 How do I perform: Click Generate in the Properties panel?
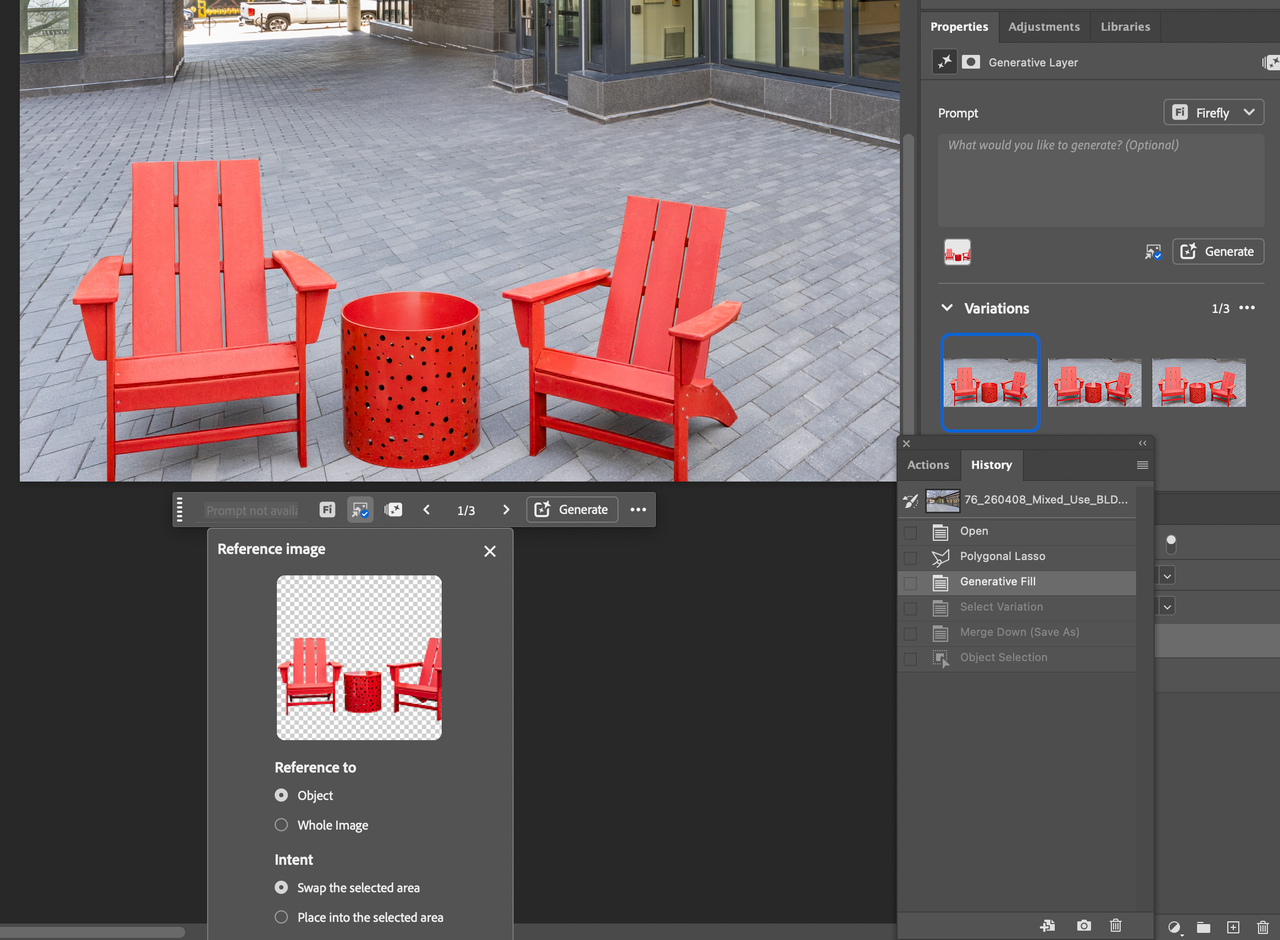pos(1218,252)
